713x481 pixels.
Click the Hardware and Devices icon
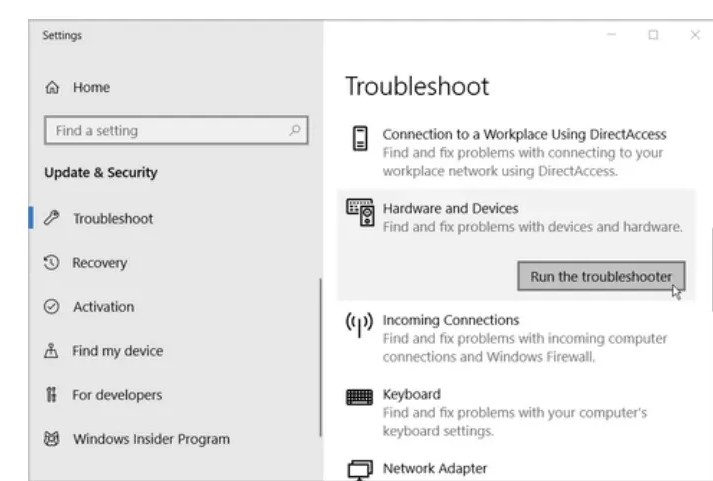(x=360, y=212)
